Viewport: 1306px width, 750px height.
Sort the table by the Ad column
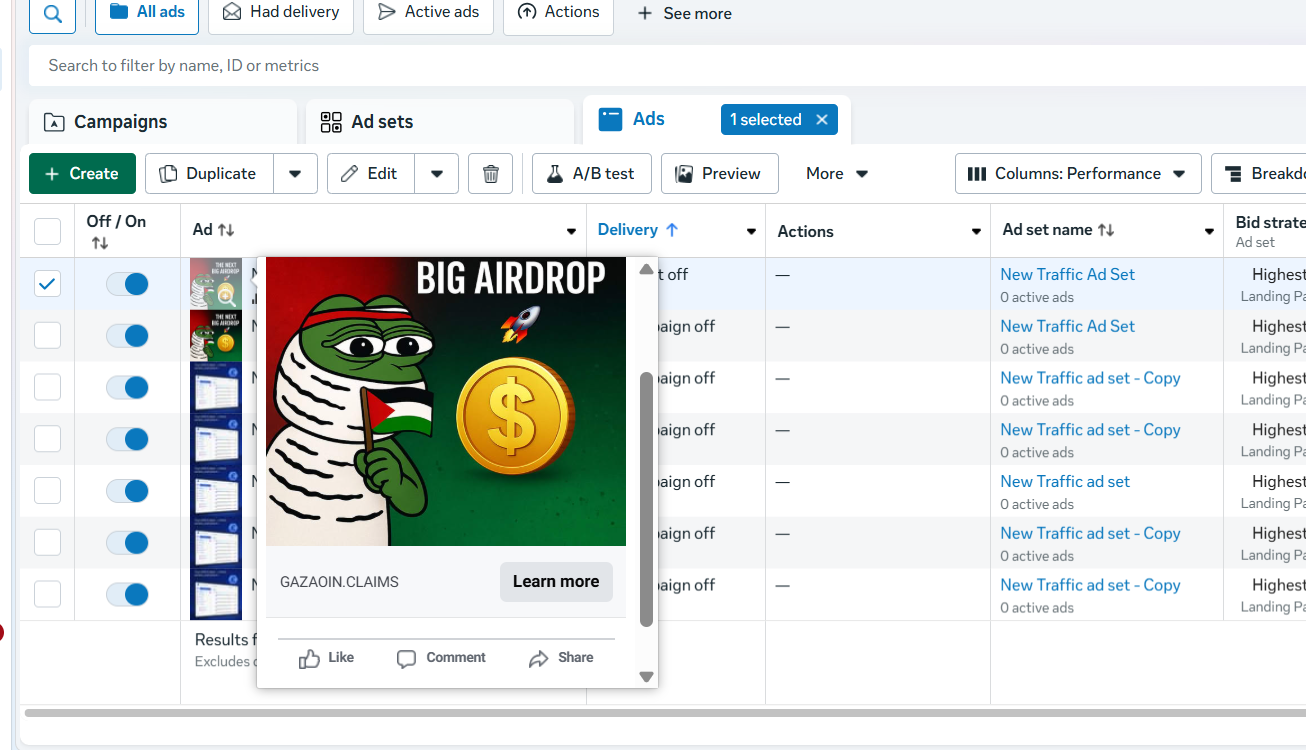tap(226, 230)
